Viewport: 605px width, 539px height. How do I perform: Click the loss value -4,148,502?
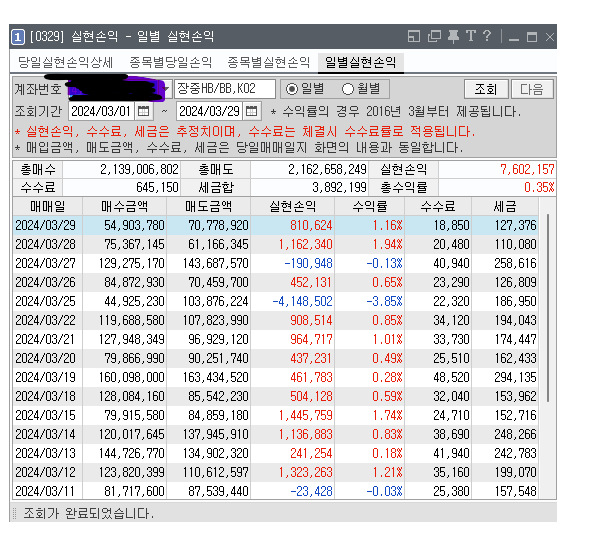302,301
